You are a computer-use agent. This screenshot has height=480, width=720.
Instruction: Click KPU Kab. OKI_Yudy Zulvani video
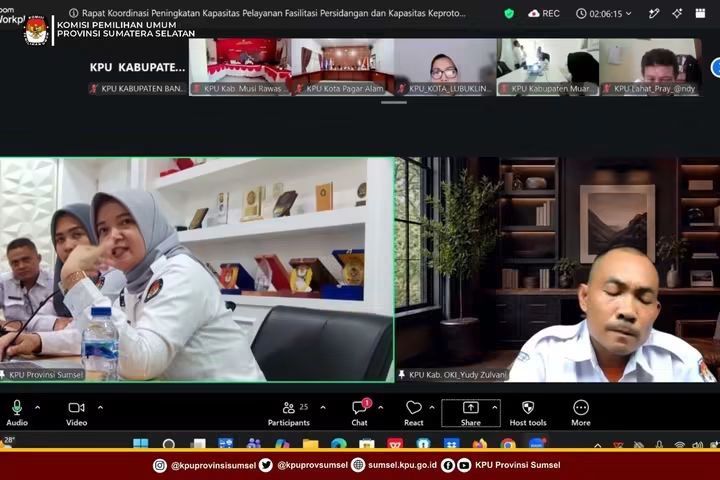(558, 270)
